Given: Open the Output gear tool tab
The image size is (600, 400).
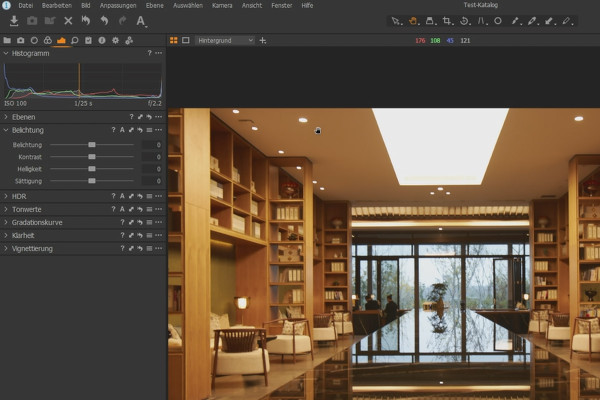Looking at the screenshot, I should (115, 40).
